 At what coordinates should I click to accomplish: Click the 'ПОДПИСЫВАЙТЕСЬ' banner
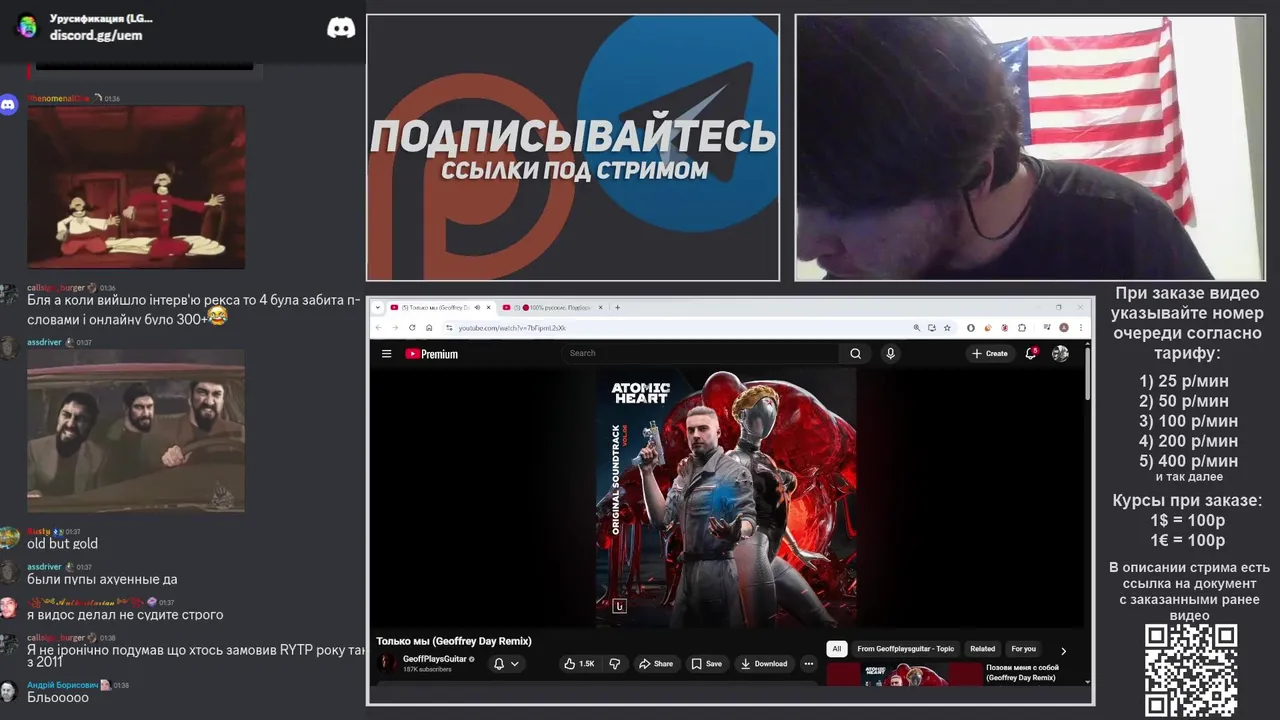(573, 136)
